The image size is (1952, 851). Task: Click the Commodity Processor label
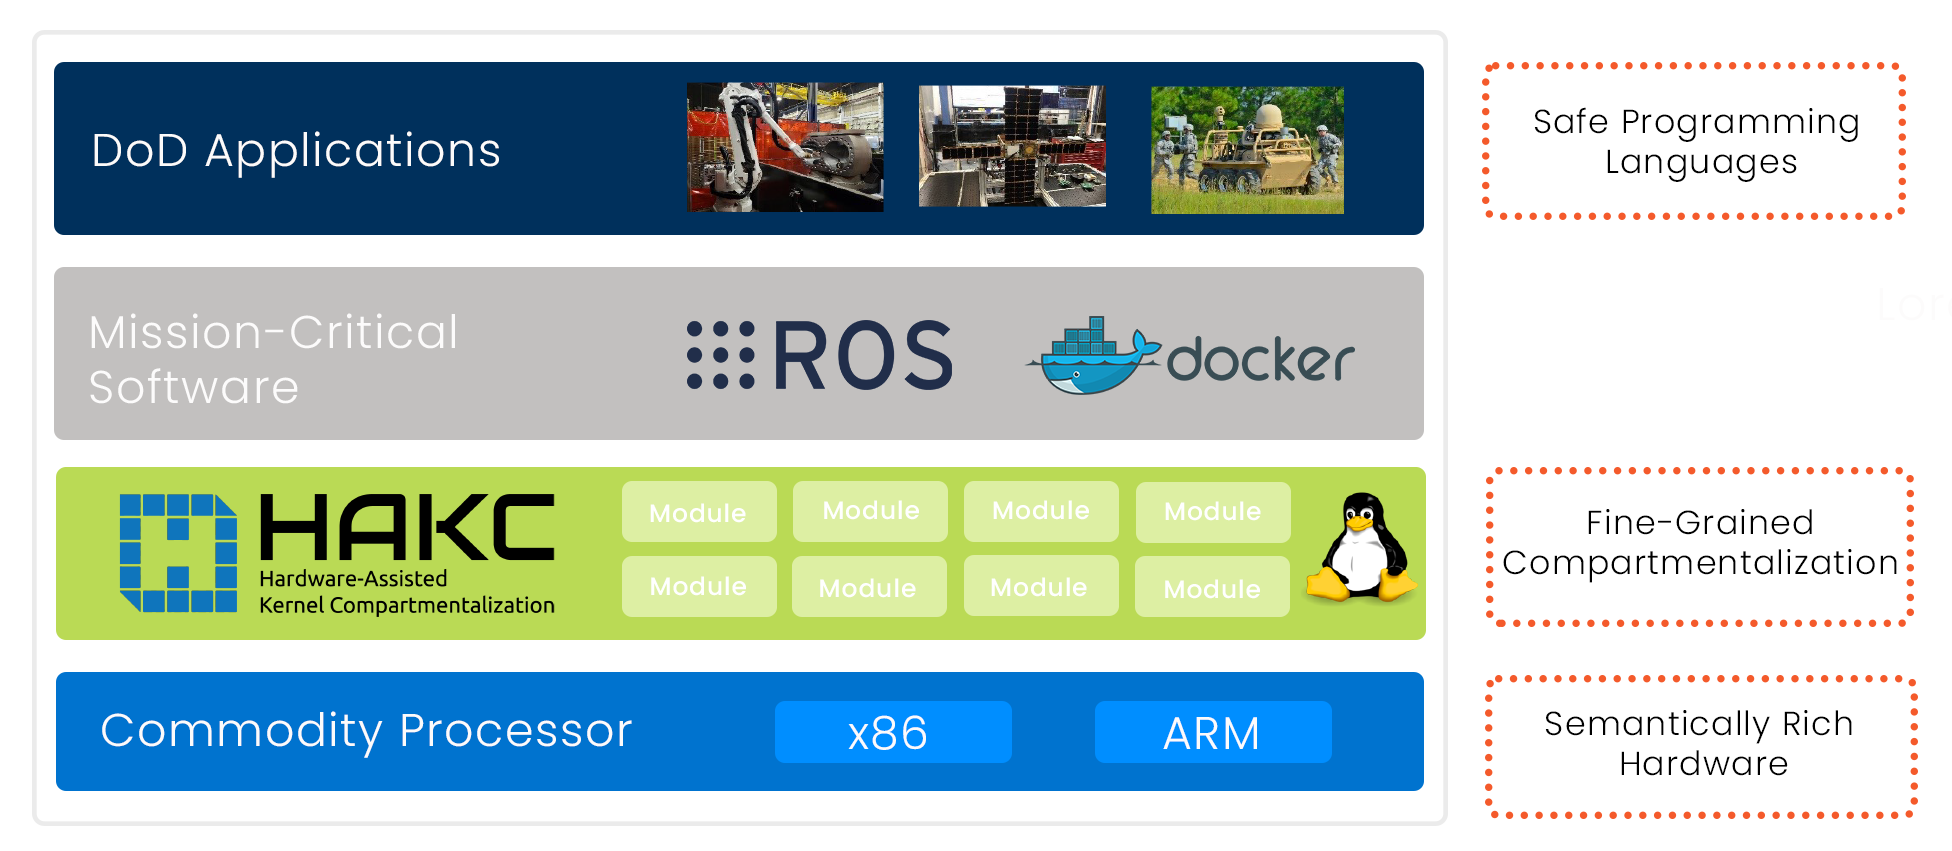[x=366, y=731]
